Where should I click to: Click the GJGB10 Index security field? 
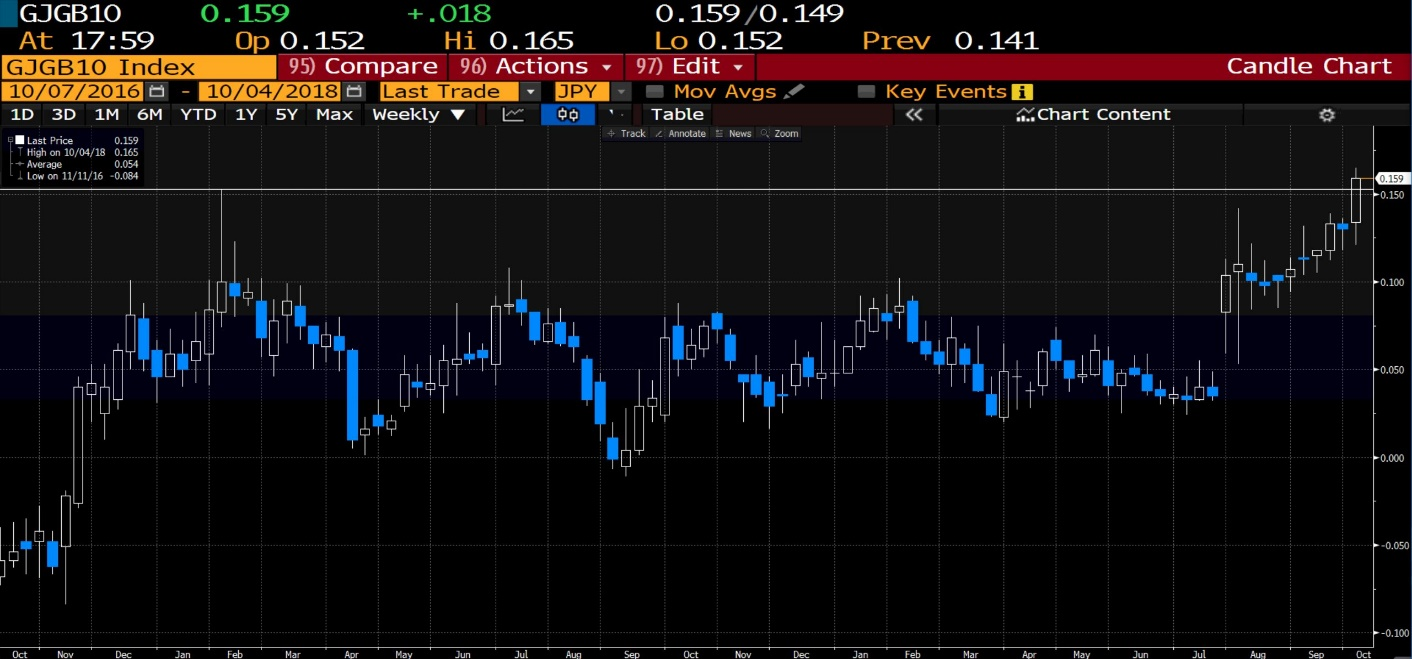[x=138, y=67]
